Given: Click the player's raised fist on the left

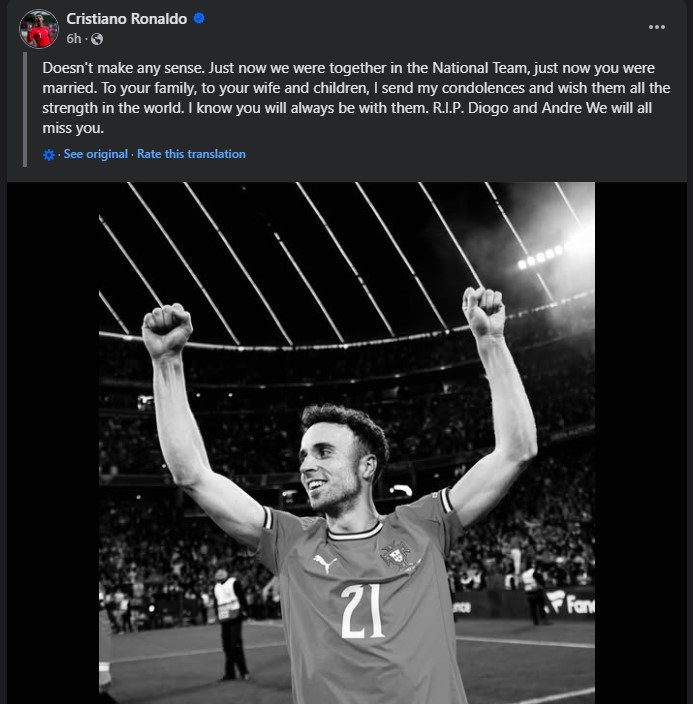Looking at the screenshot, I should pyautogui.click(x=166, y=329).
